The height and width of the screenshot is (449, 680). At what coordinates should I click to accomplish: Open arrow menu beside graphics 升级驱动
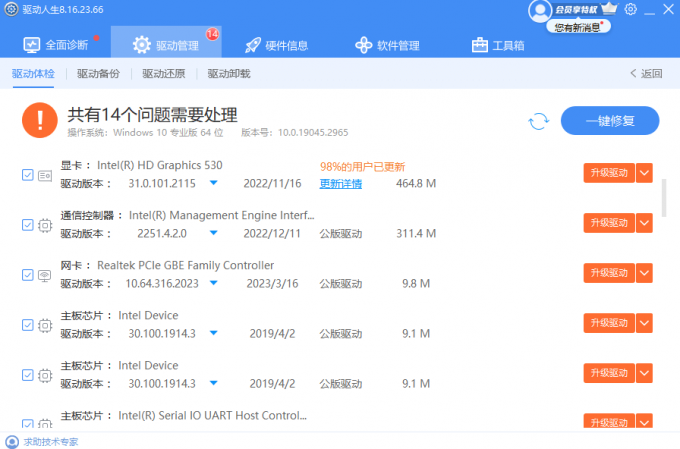pos(644,173)
